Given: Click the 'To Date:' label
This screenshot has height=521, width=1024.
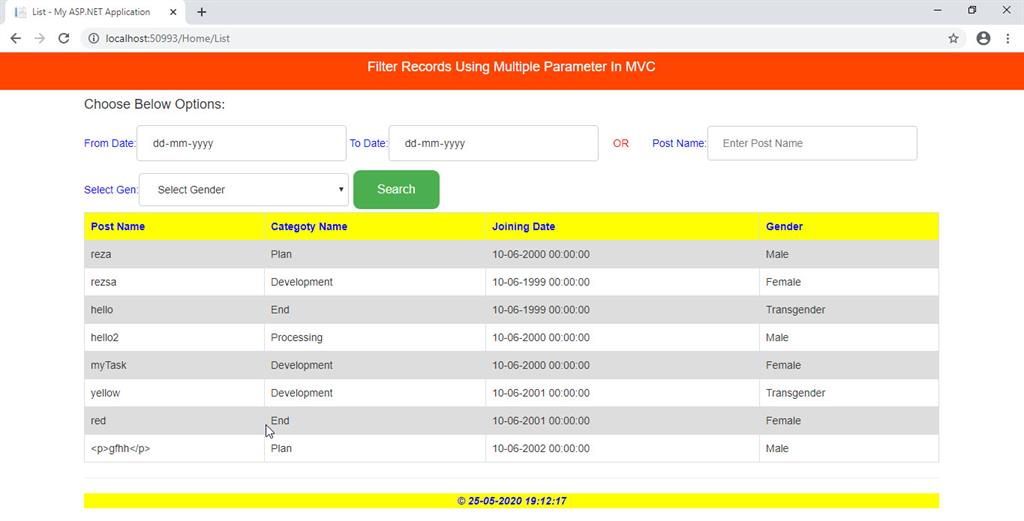Looking at the screenshot, I should [368, 143].
